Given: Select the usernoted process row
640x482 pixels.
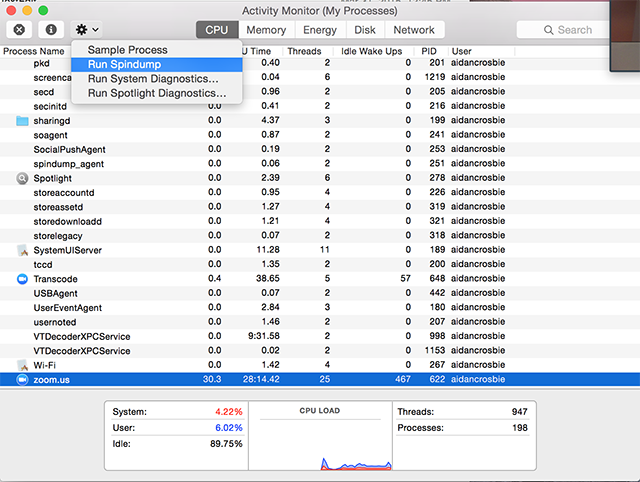Looking at the screenshot, I should [x=320, y=322].
